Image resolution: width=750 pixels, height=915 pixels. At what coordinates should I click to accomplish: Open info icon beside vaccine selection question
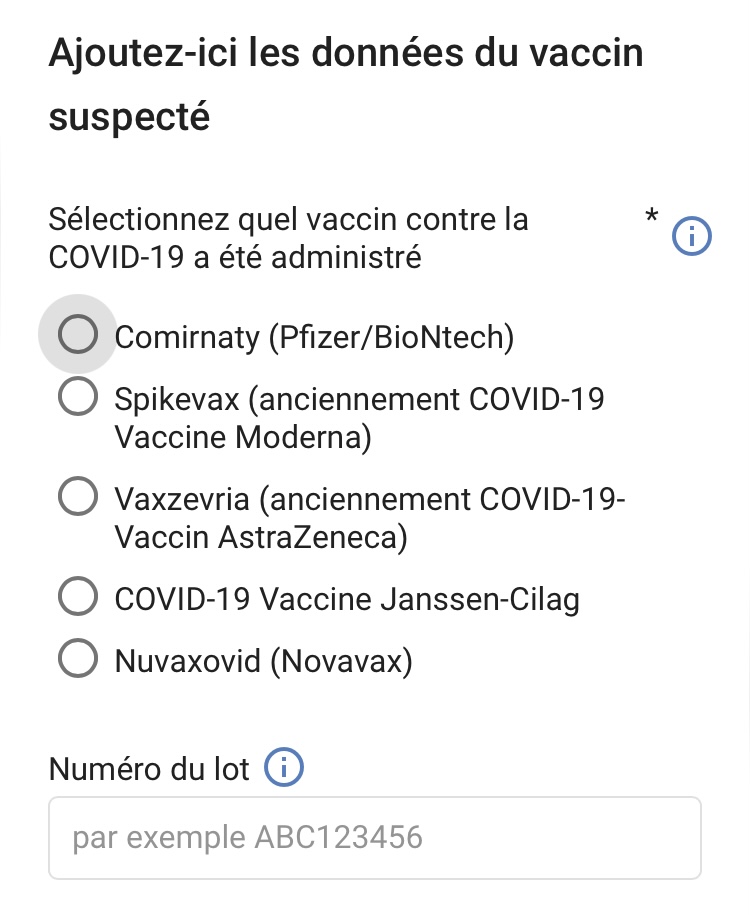692,237
